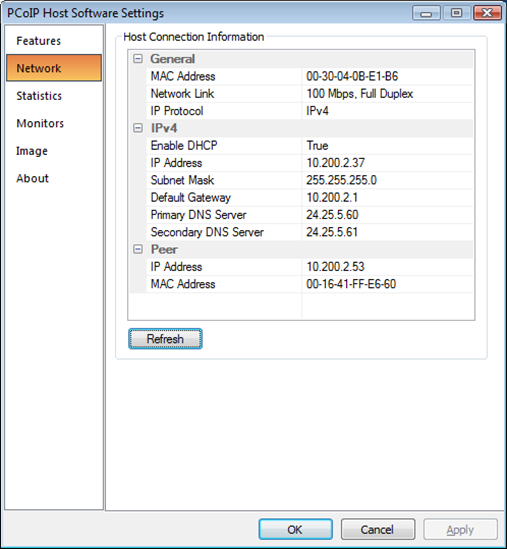Open the Features section
Screen dimensions: 507x549
[x=39, y=41]
